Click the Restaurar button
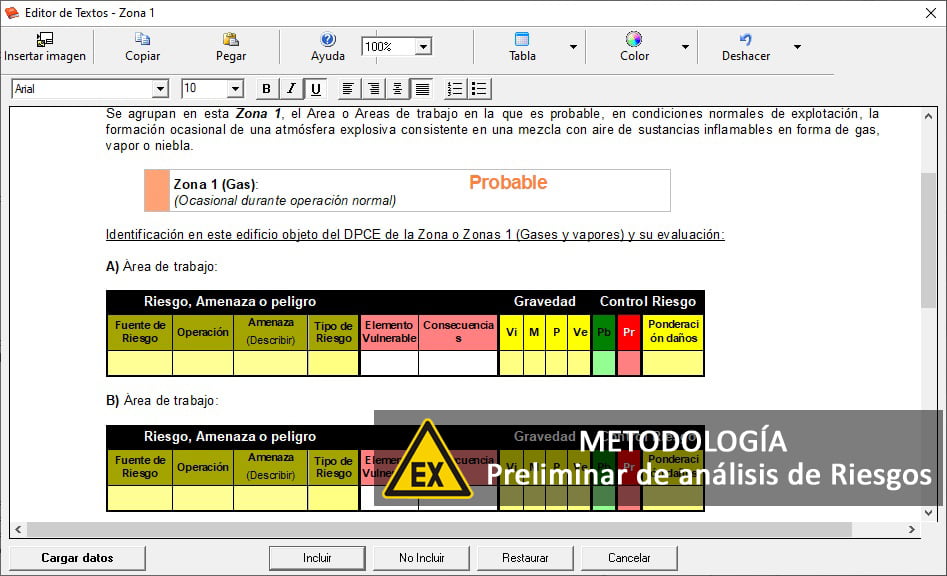This screenshot has width=947, height=576. [x=525, y=558]
